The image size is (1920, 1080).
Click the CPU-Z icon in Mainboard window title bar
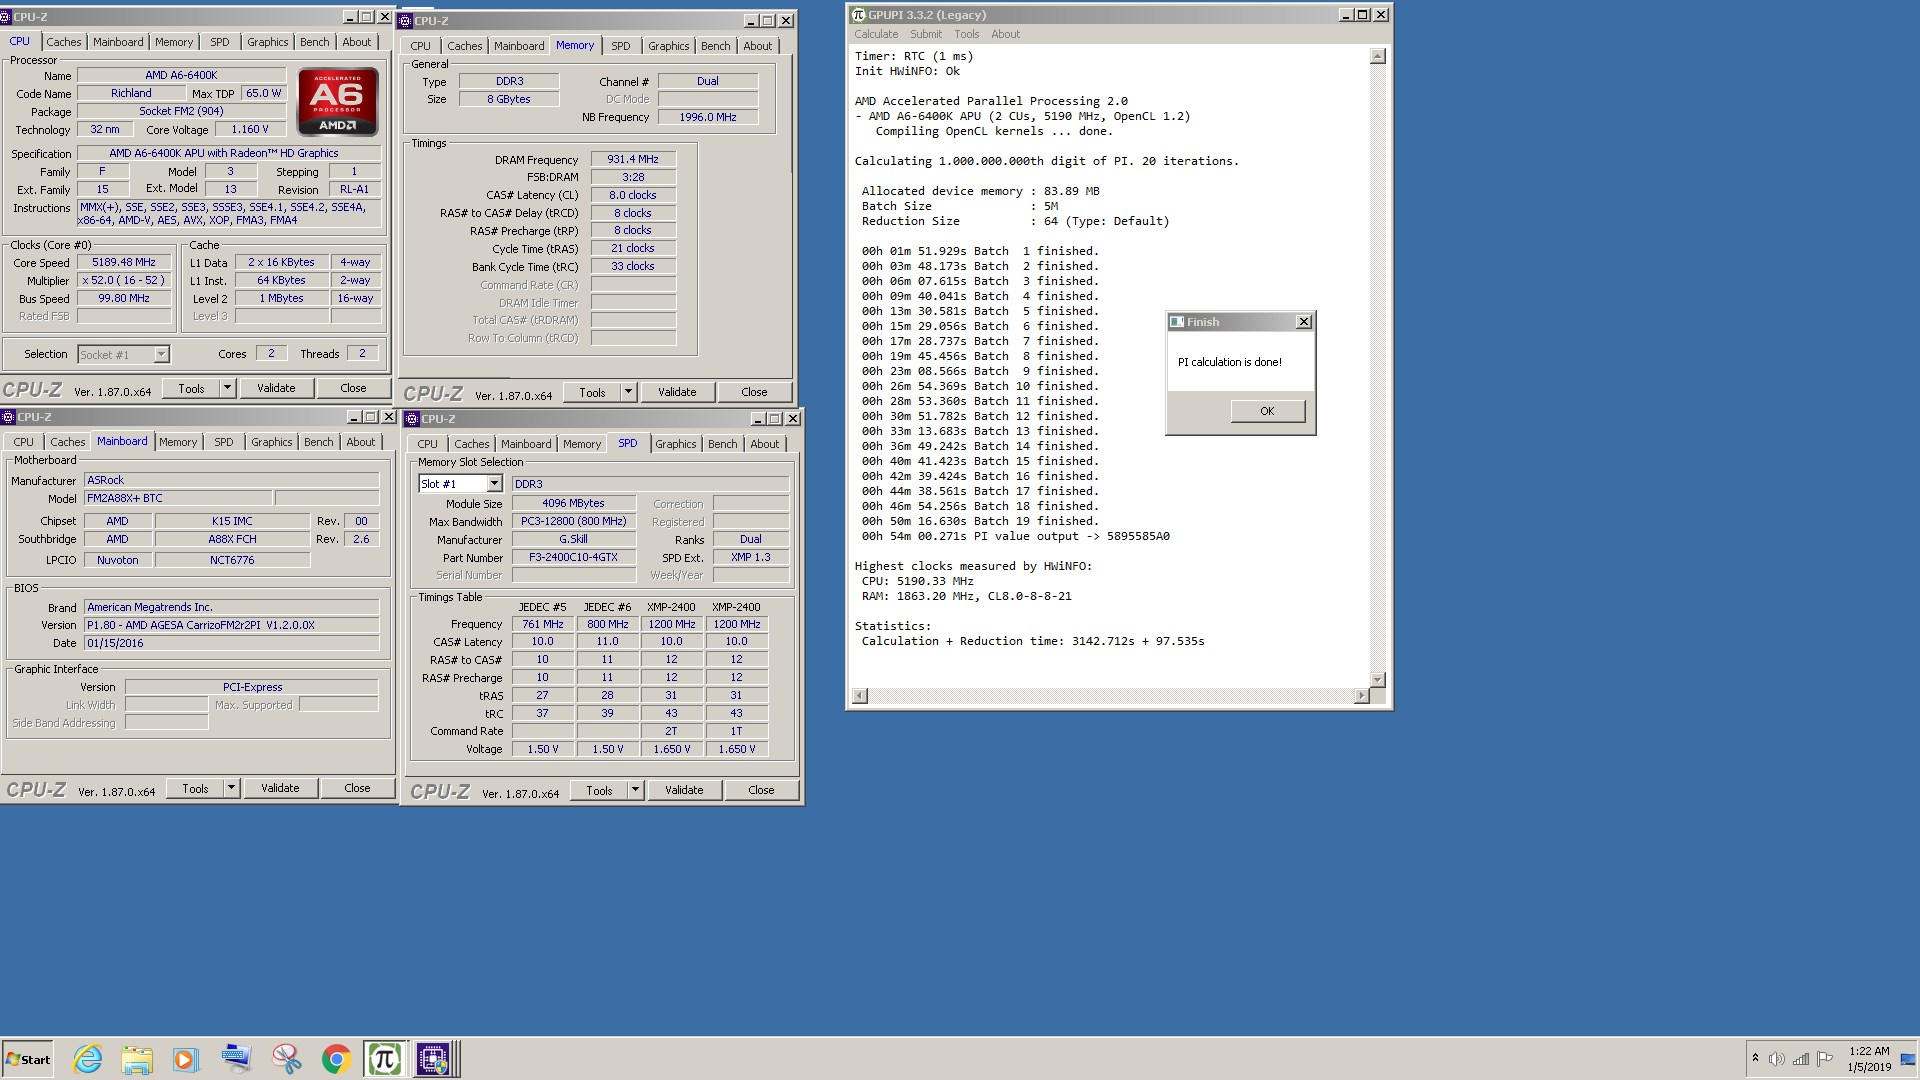8,417
